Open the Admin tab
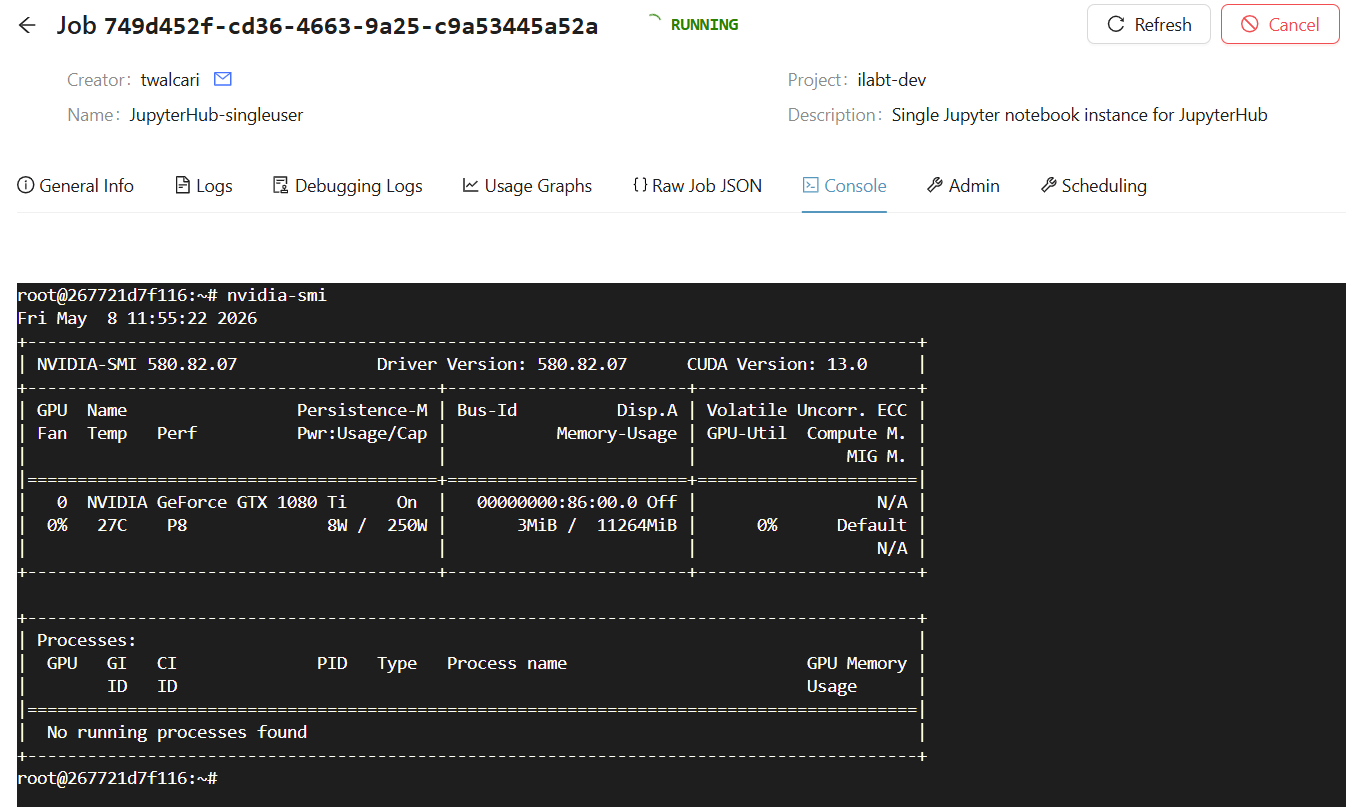This screenshot has width=1346, height=807. pyautogui.click(x=963, y=185)
